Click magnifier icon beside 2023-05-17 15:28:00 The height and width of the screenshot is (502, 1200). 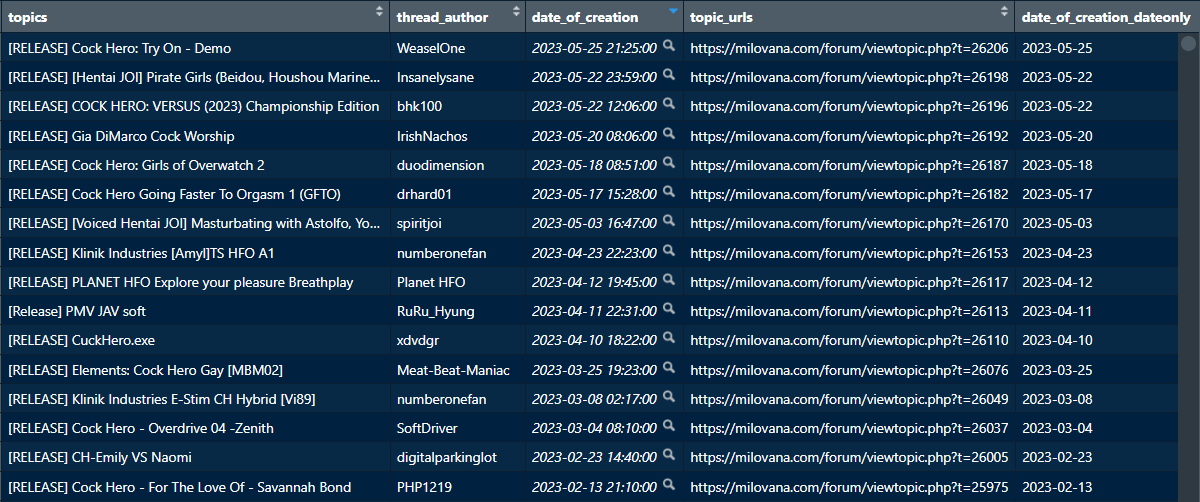coord(668,193)
